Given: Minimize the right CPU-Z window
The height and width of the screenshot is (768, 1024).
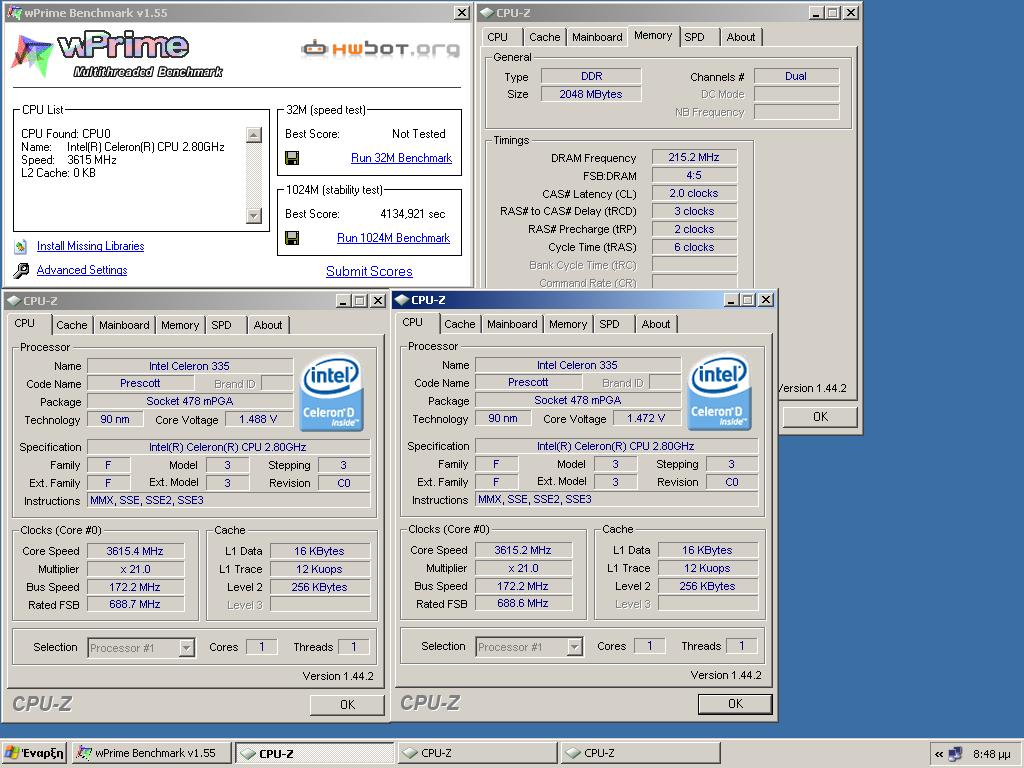Looking at the screenshot, I should pyautogui.click(x=731, y=300).
